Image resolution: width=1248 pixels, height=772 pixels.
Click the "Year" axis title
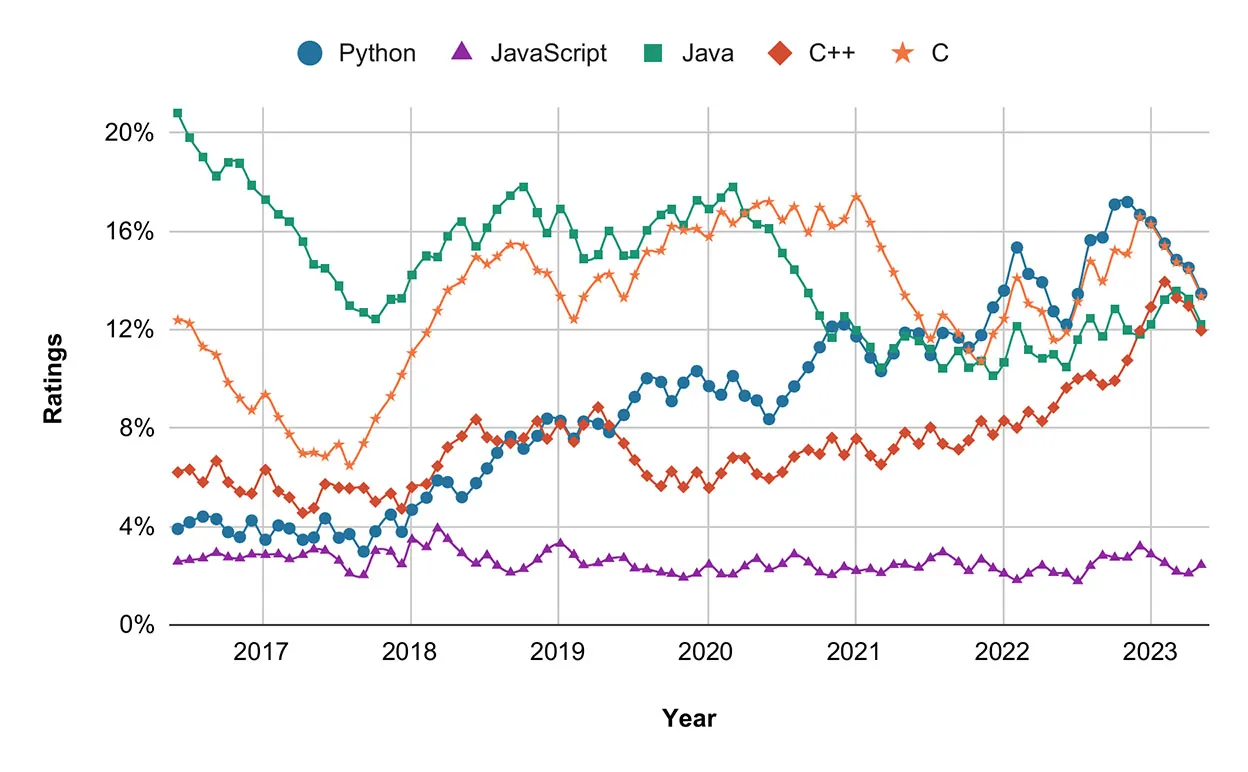click(x=689, y=718)
